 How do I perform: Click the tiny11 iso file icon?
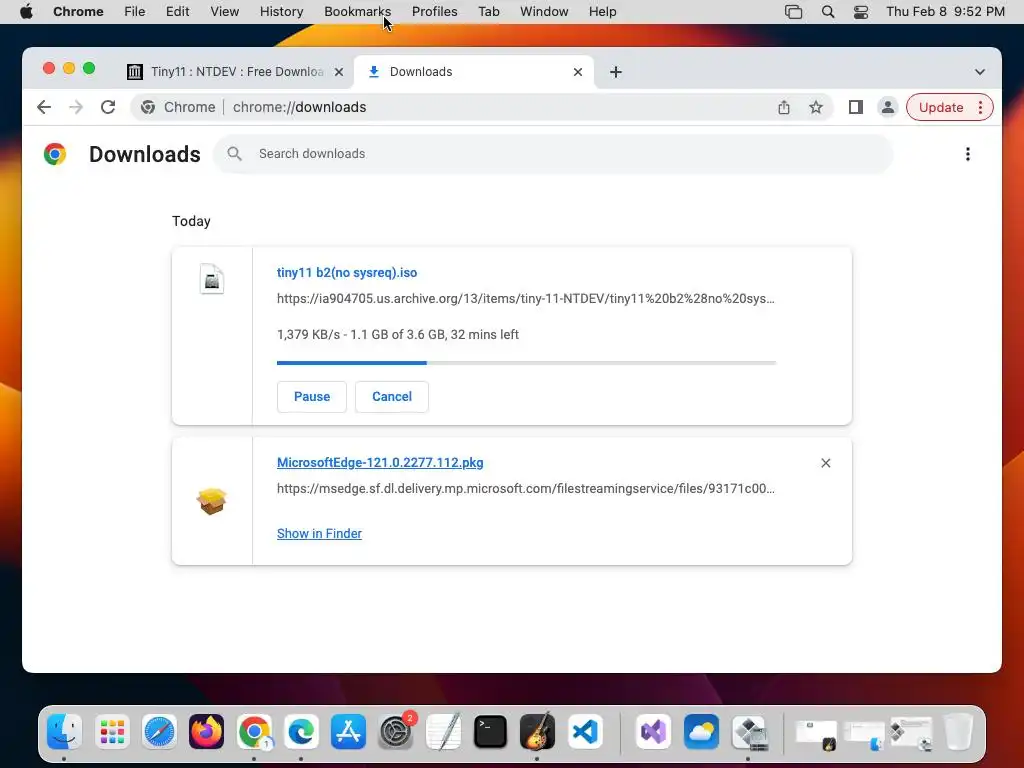click(x=212, y=279)
